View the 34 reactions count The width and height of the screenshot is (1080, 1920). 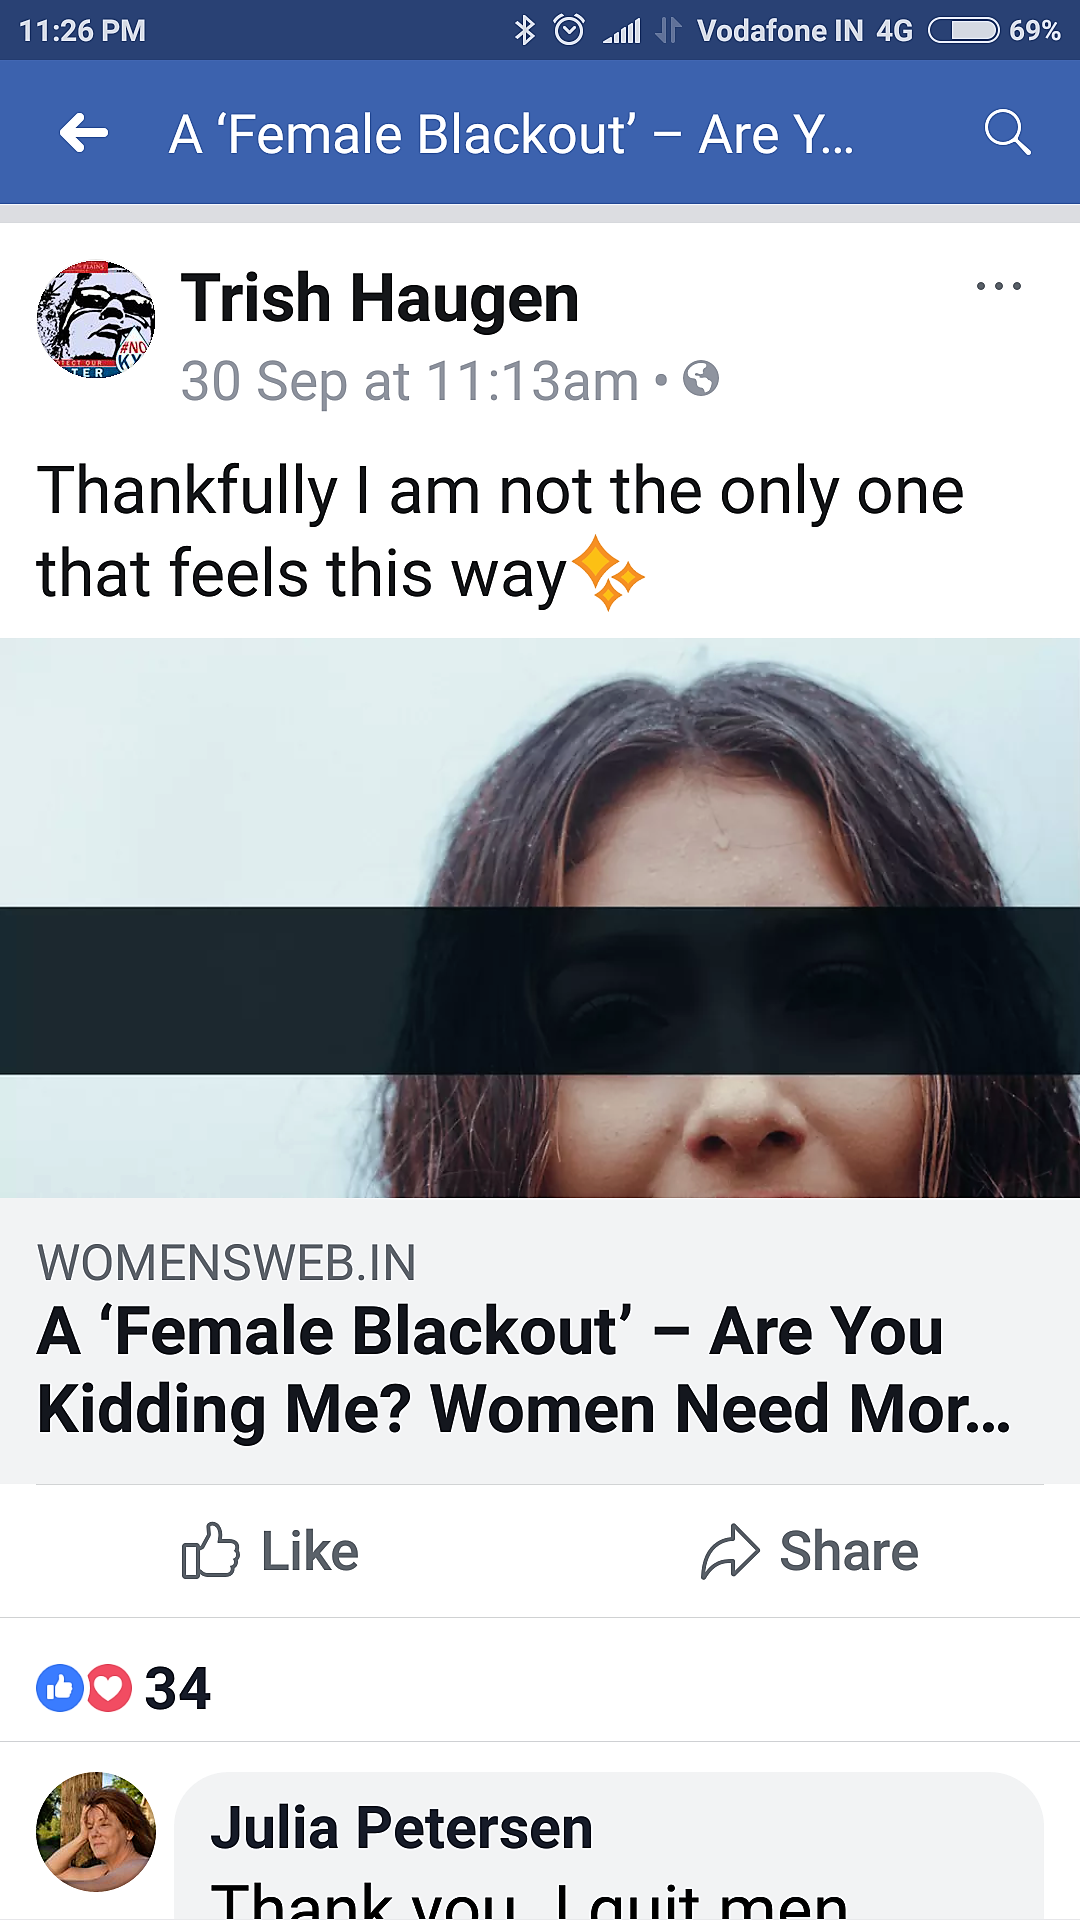(x=177, y=1689)
